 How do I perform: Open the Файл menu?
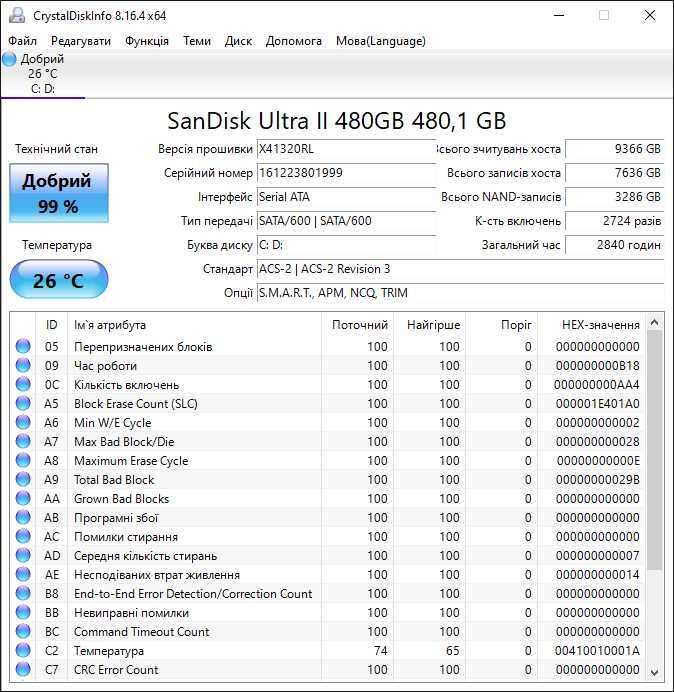tap(23, 41)
